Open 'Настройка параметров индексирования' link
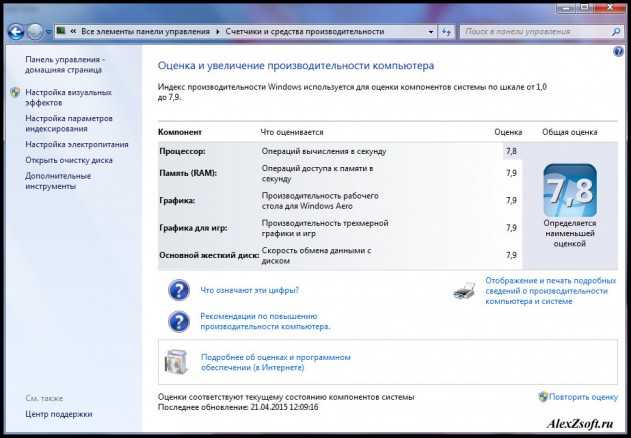This screenshot has width=631, height=438. pyautogui.click(x=69, y=124)
